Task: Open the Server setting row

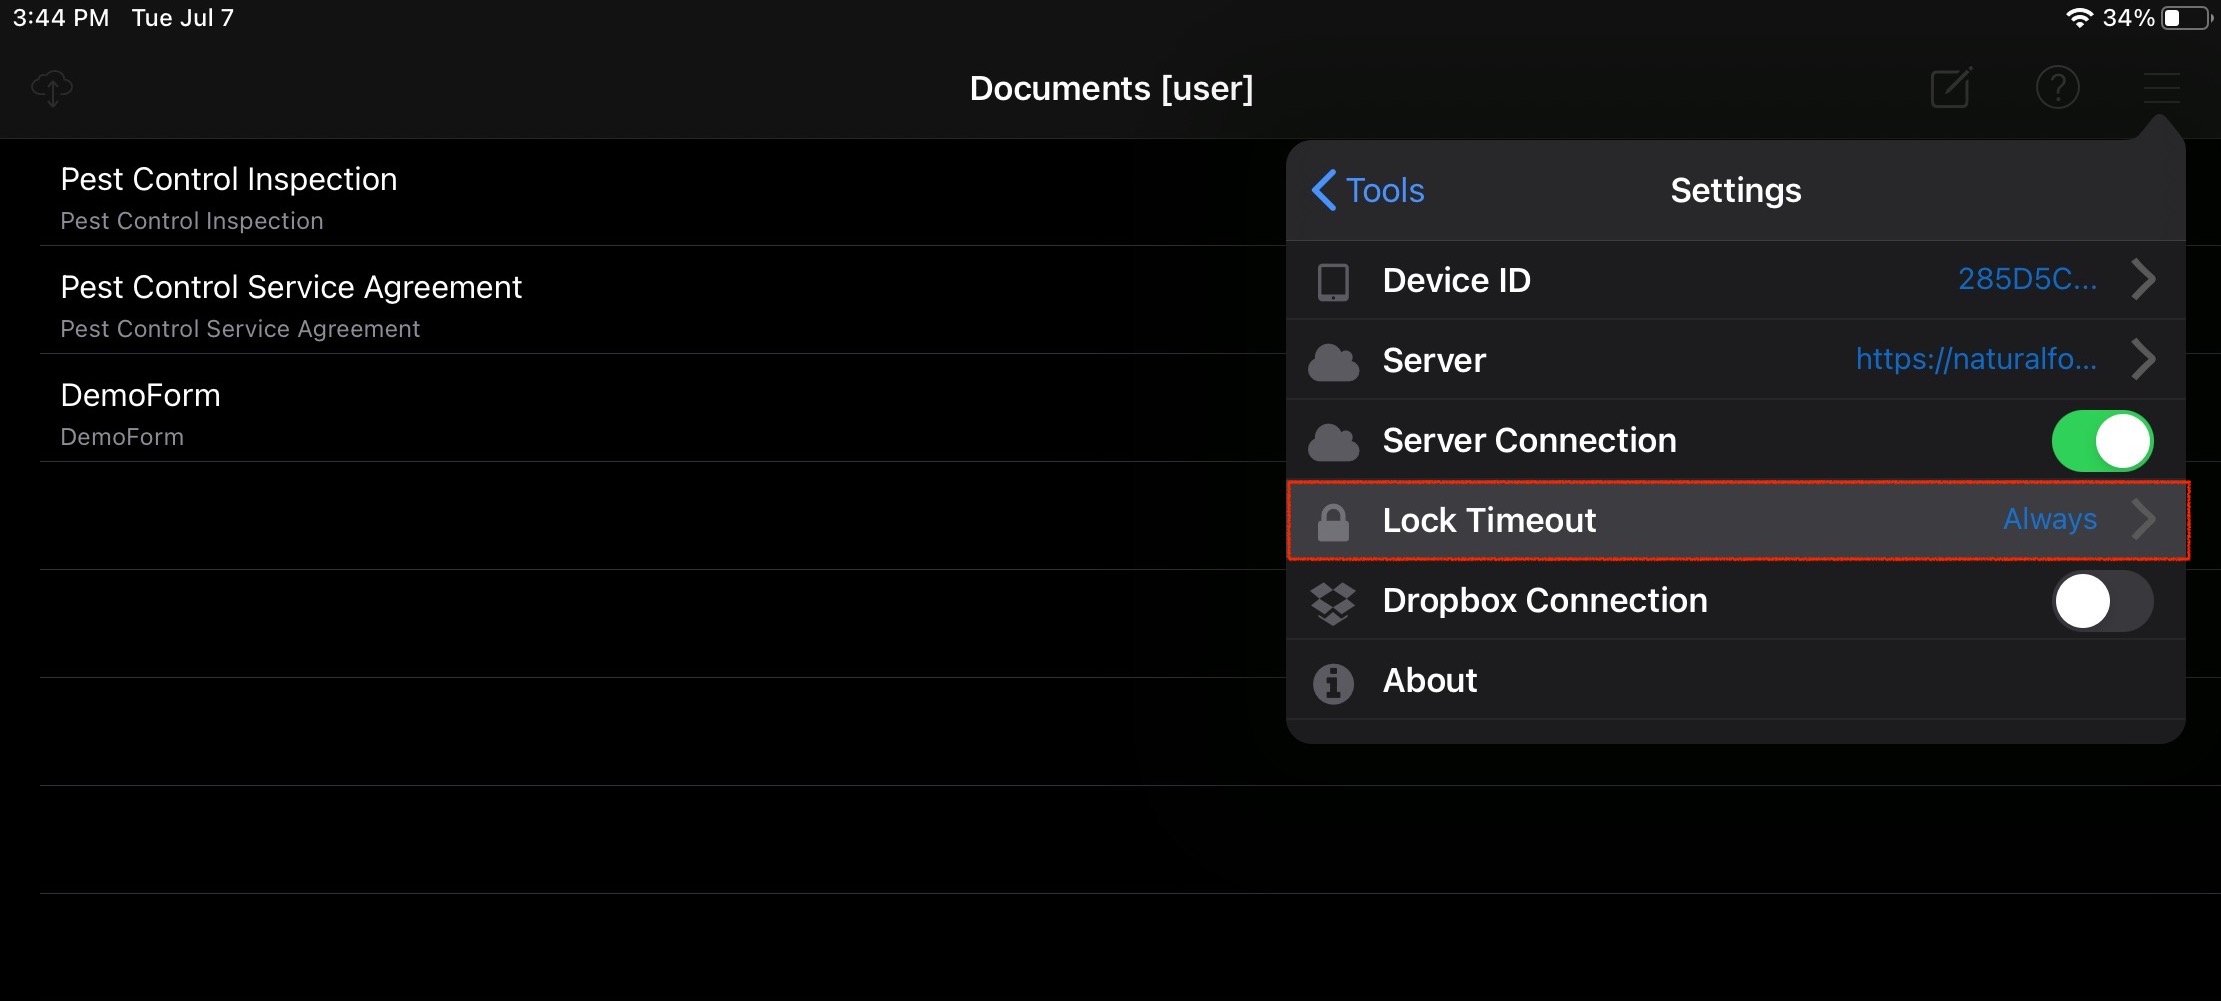Action: (1735, 360)
